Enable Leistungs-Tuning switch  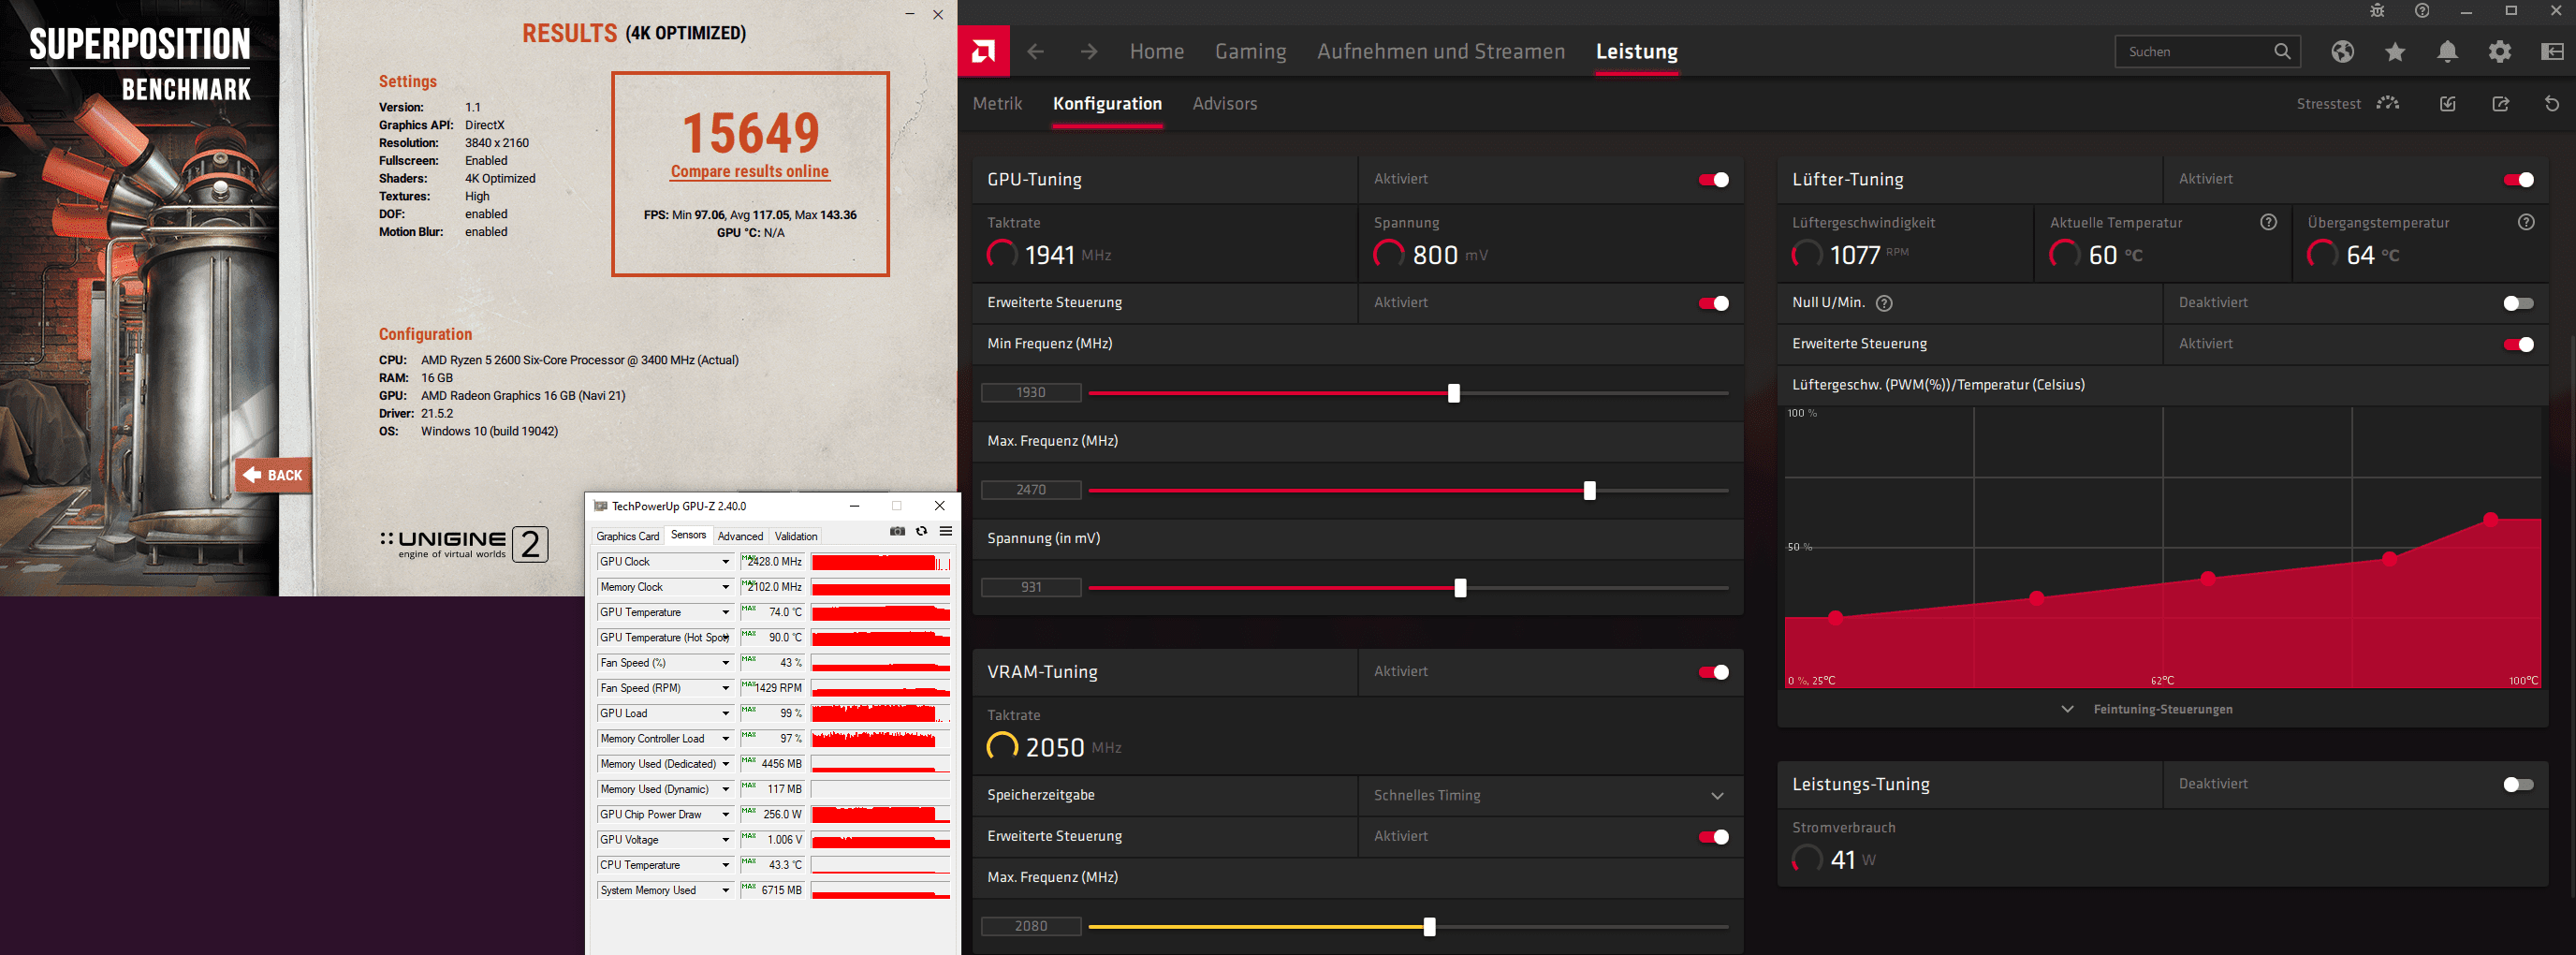2518,785
